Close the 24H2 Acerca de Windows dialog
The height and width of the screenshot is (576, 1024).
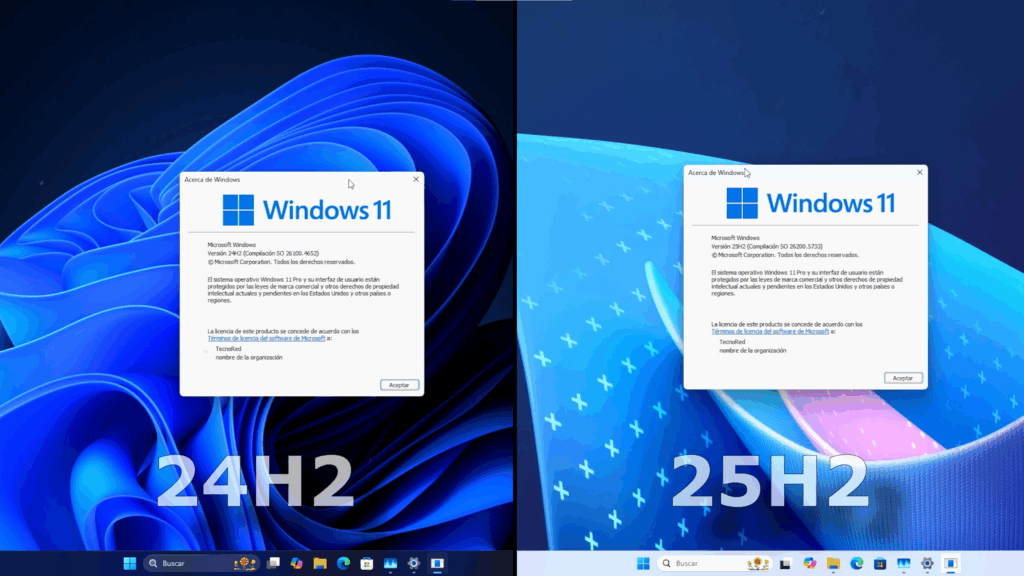point(416,179)
